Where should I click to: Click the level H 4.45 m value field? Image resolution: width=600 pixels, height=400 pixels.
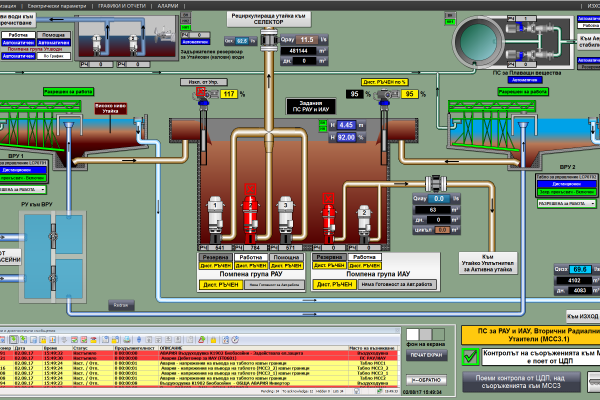point(346,125)
